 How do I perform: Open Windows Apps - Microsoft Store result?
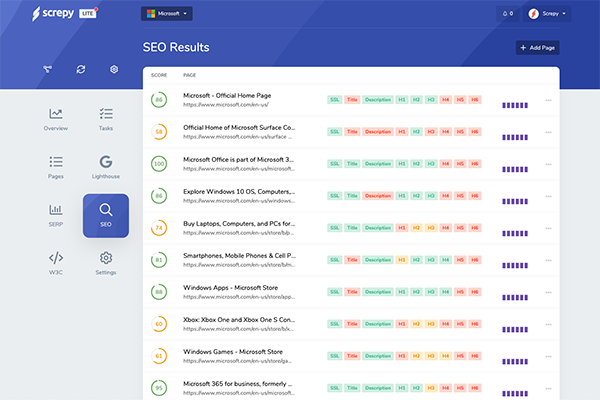(230, 288)
